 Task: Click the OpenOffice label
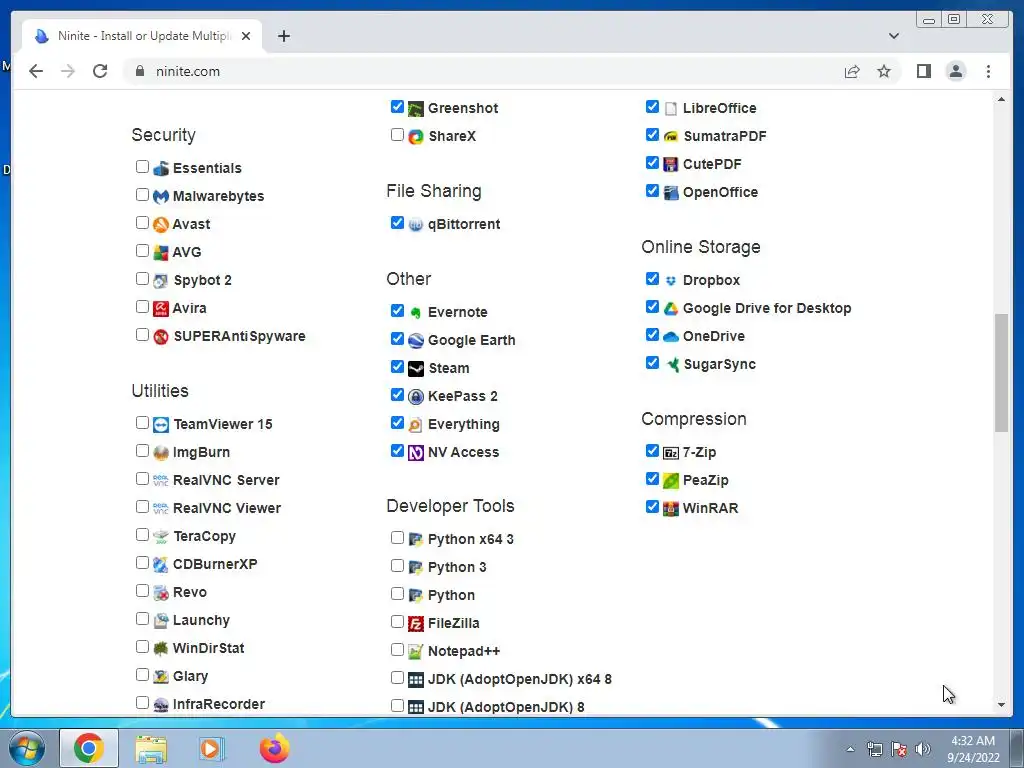point(720,192)
